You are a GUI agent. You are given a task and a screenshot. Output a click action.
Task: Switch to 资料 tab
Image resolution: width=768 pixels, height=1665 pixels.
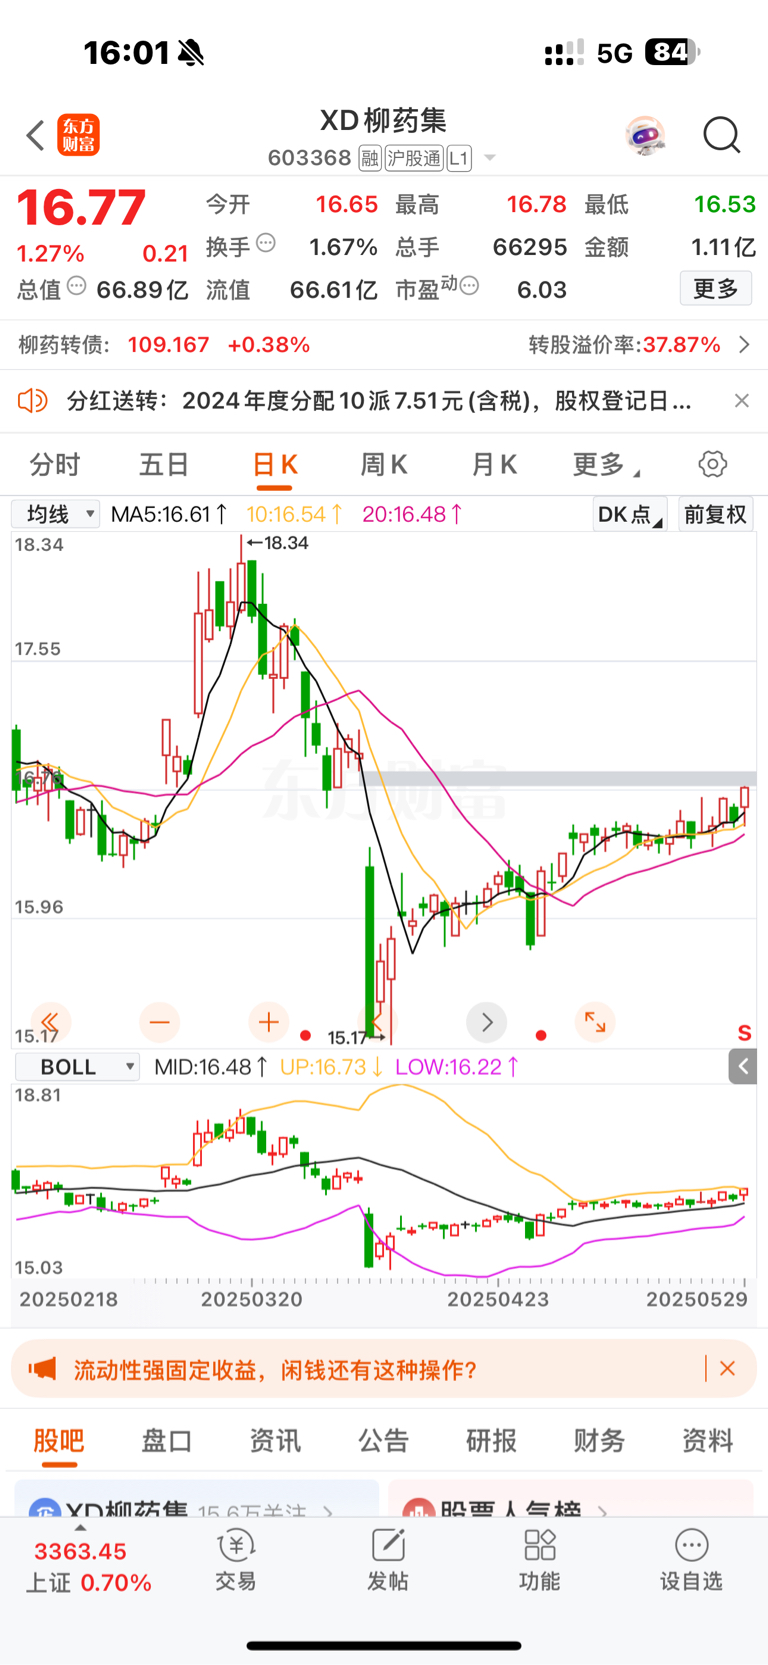click(708, 1441)
